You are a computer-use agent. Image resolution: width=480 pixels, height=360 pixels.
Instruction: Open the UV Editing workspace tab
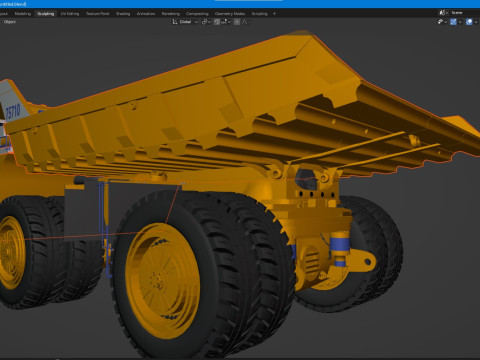point(70,14)
